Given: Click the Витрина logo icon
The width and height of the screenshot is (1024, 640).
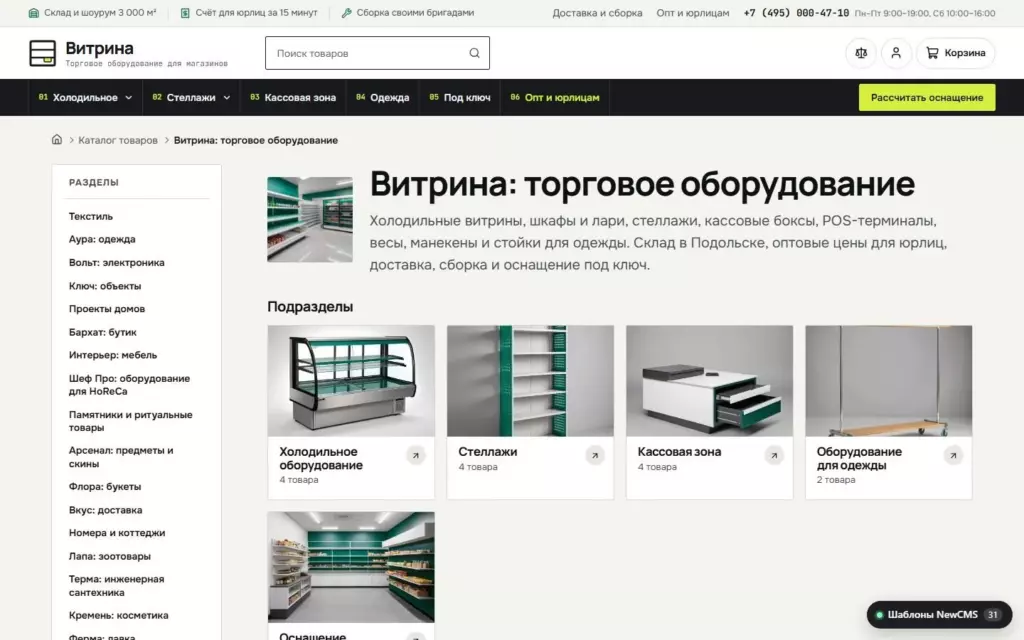Looking at the screenshot, I should point(42,53).
